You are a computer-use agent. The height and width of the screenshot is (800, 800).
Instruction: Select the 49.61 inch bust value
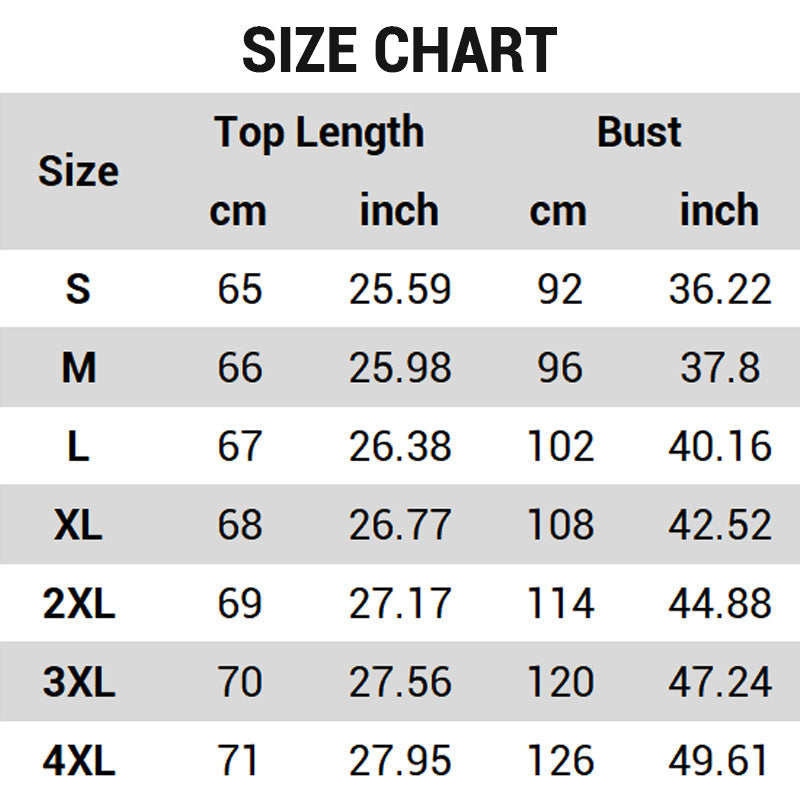click(x=720, y=762)
